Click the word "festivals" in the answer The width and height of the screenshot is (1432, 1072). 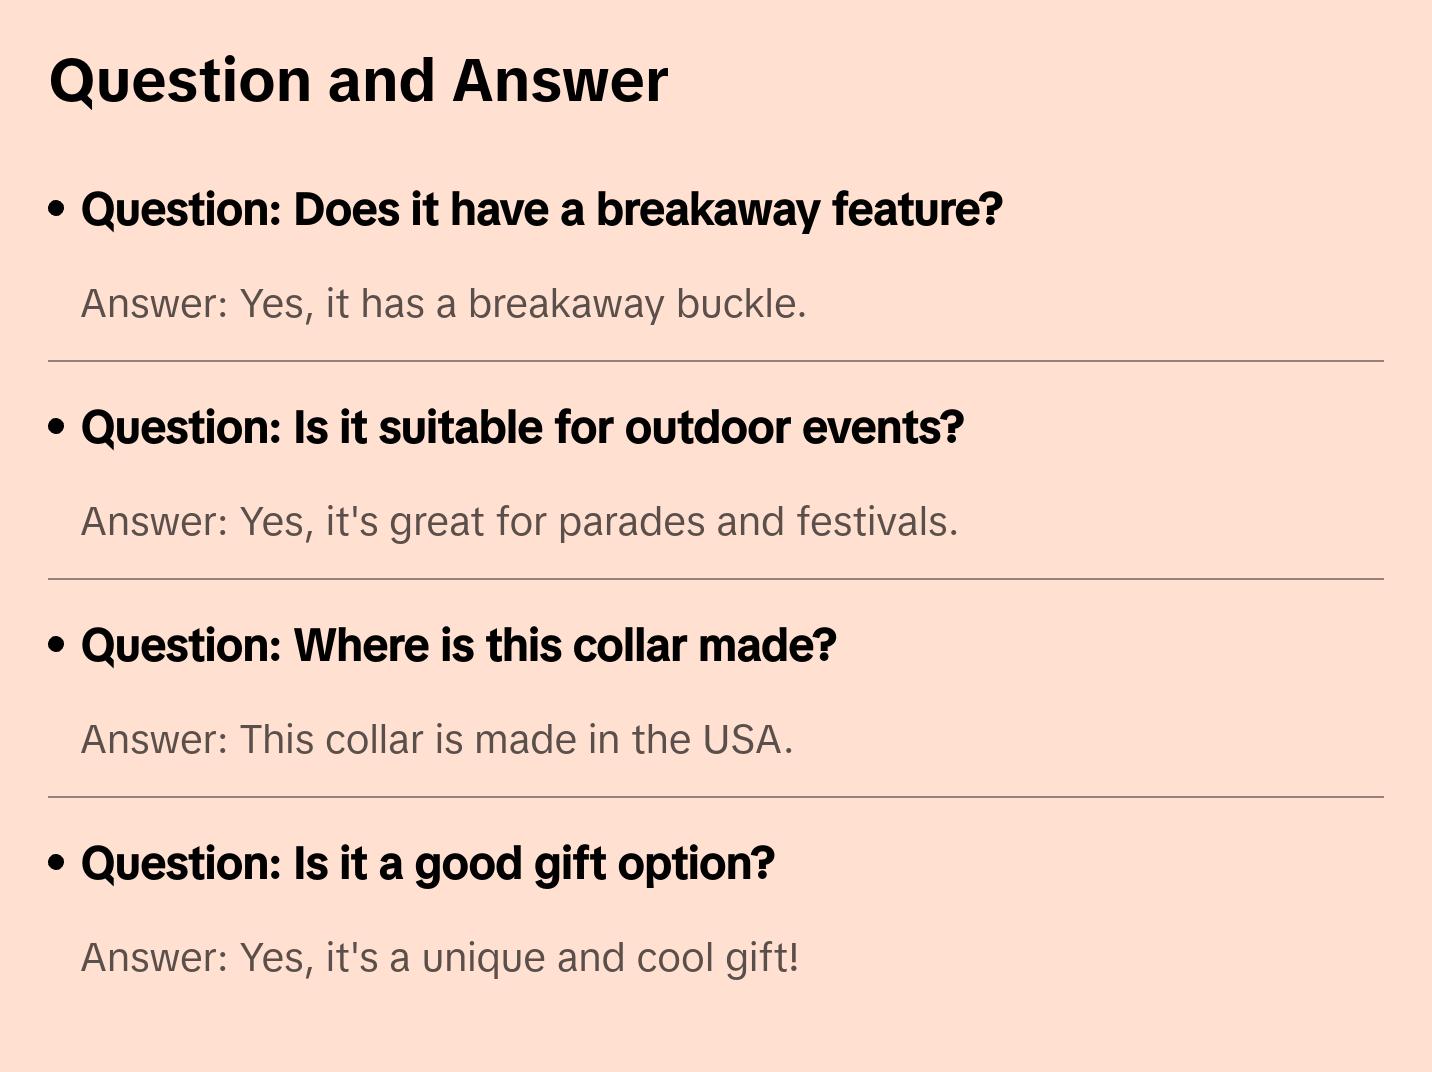point(876,522)
